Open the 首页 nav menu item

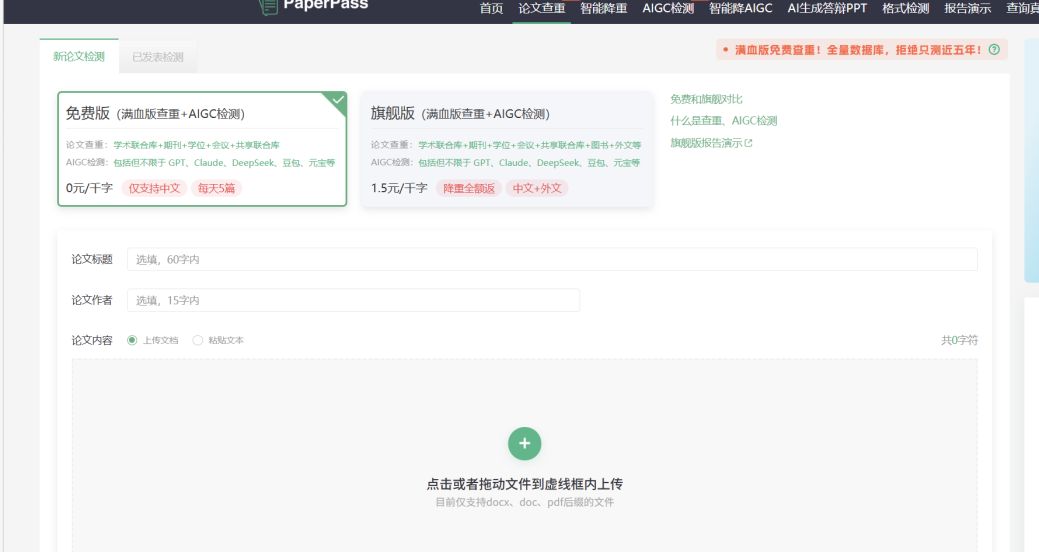(491, 9)
